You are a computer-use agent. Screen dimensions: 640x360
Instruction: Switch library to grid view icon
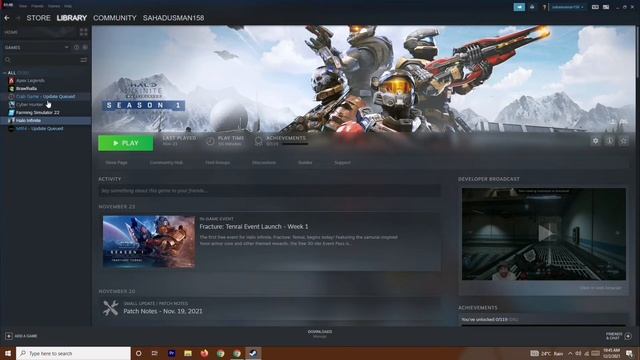tap(84, 32)
